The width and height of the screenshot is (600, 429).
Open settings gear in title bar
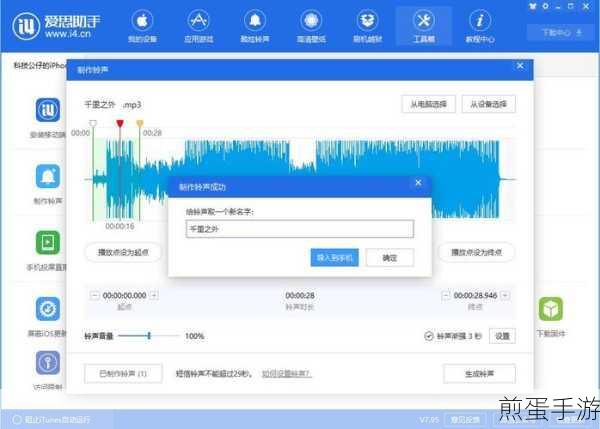(545, 6)
